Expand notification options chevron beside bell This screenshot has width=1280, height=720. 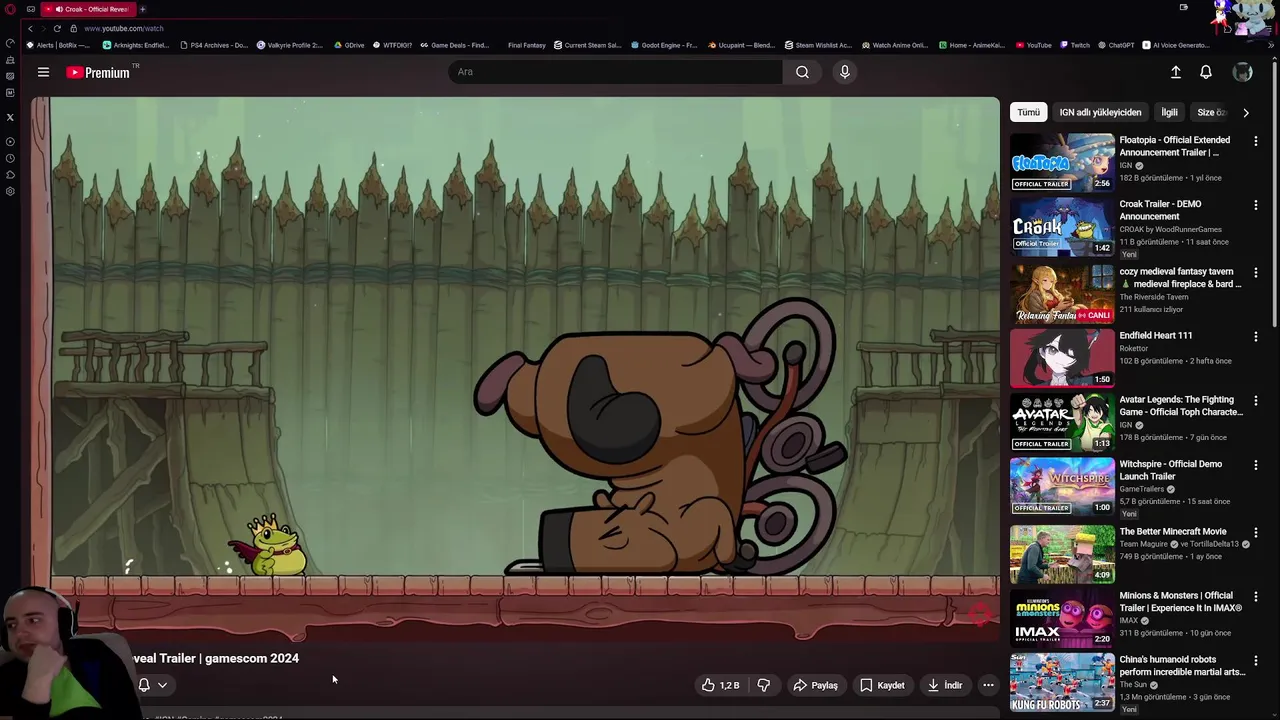click(x=162, y=685)
